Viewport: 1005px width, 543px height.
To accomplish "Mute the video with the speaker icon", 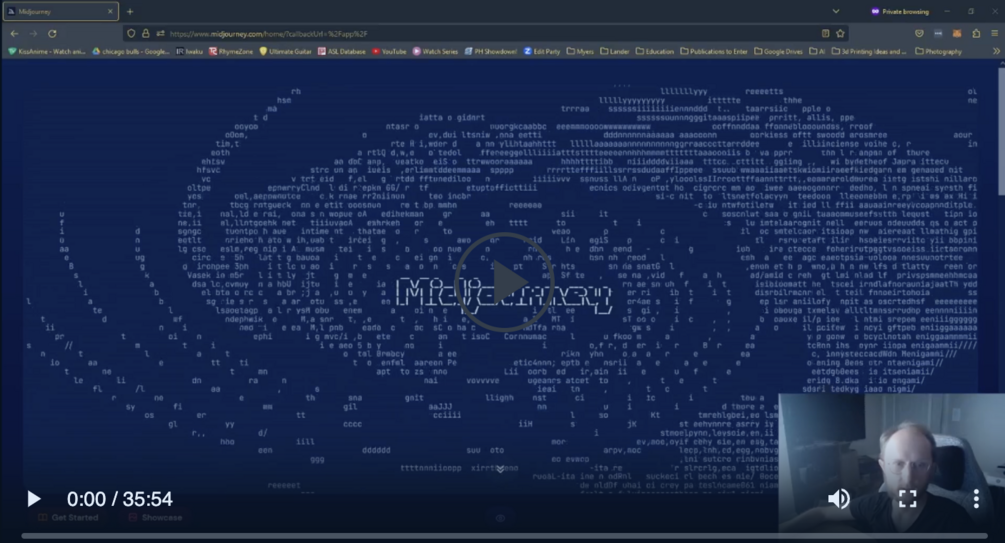I will point(838,499).
